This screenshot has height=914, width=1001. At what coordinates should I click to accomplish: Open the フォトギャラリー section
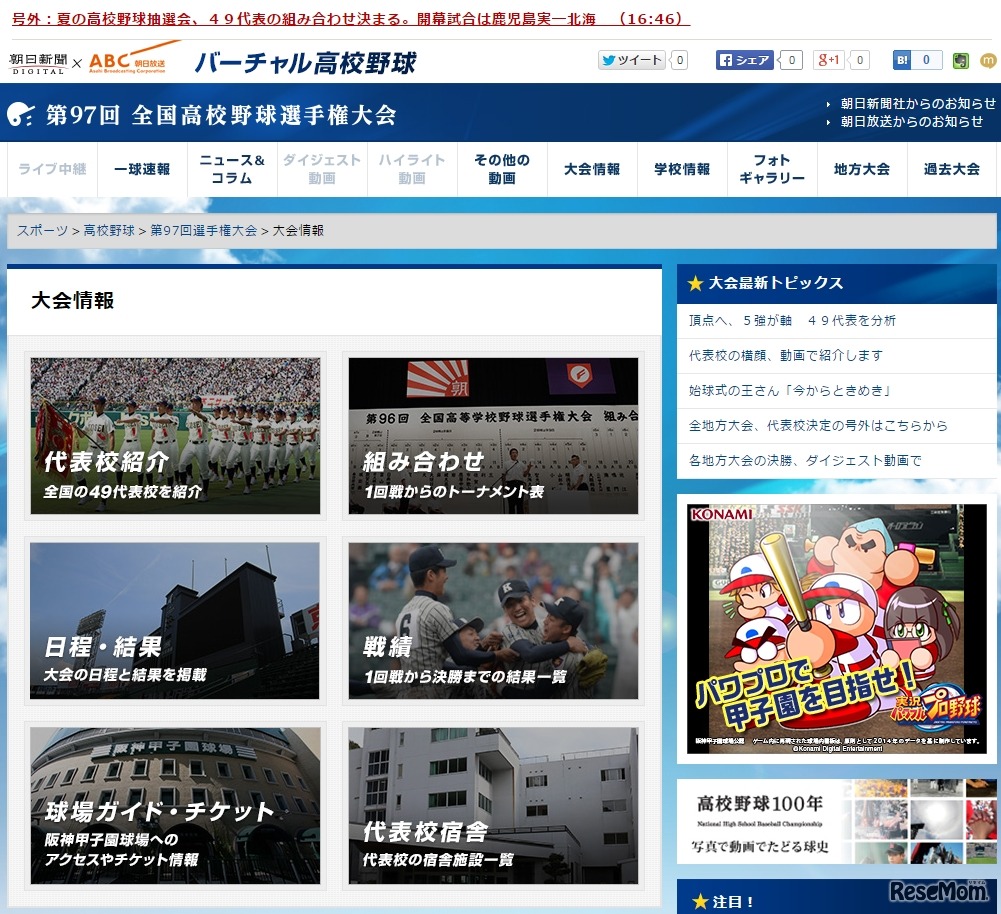click(774, 170)
